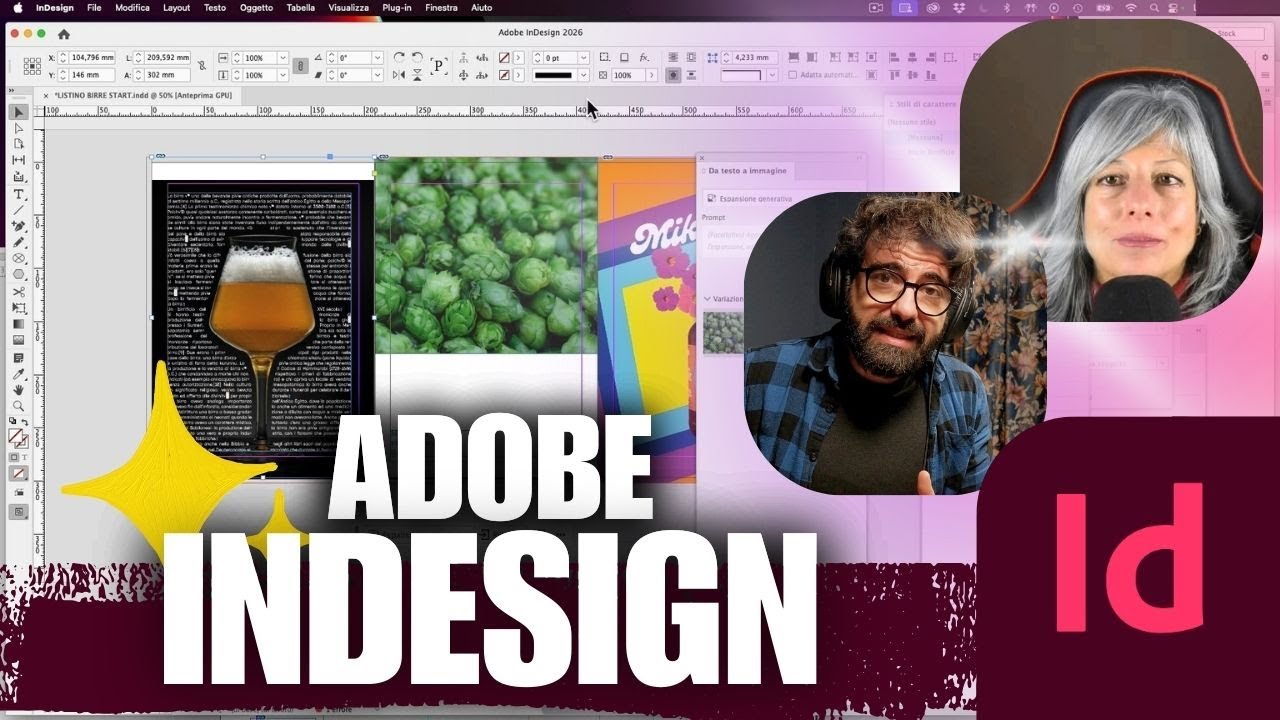Image resolution: width=1280 pixels, height=720 pixels.
Task: Collapse the Variazioni section chevron
Action: point(708,298)
